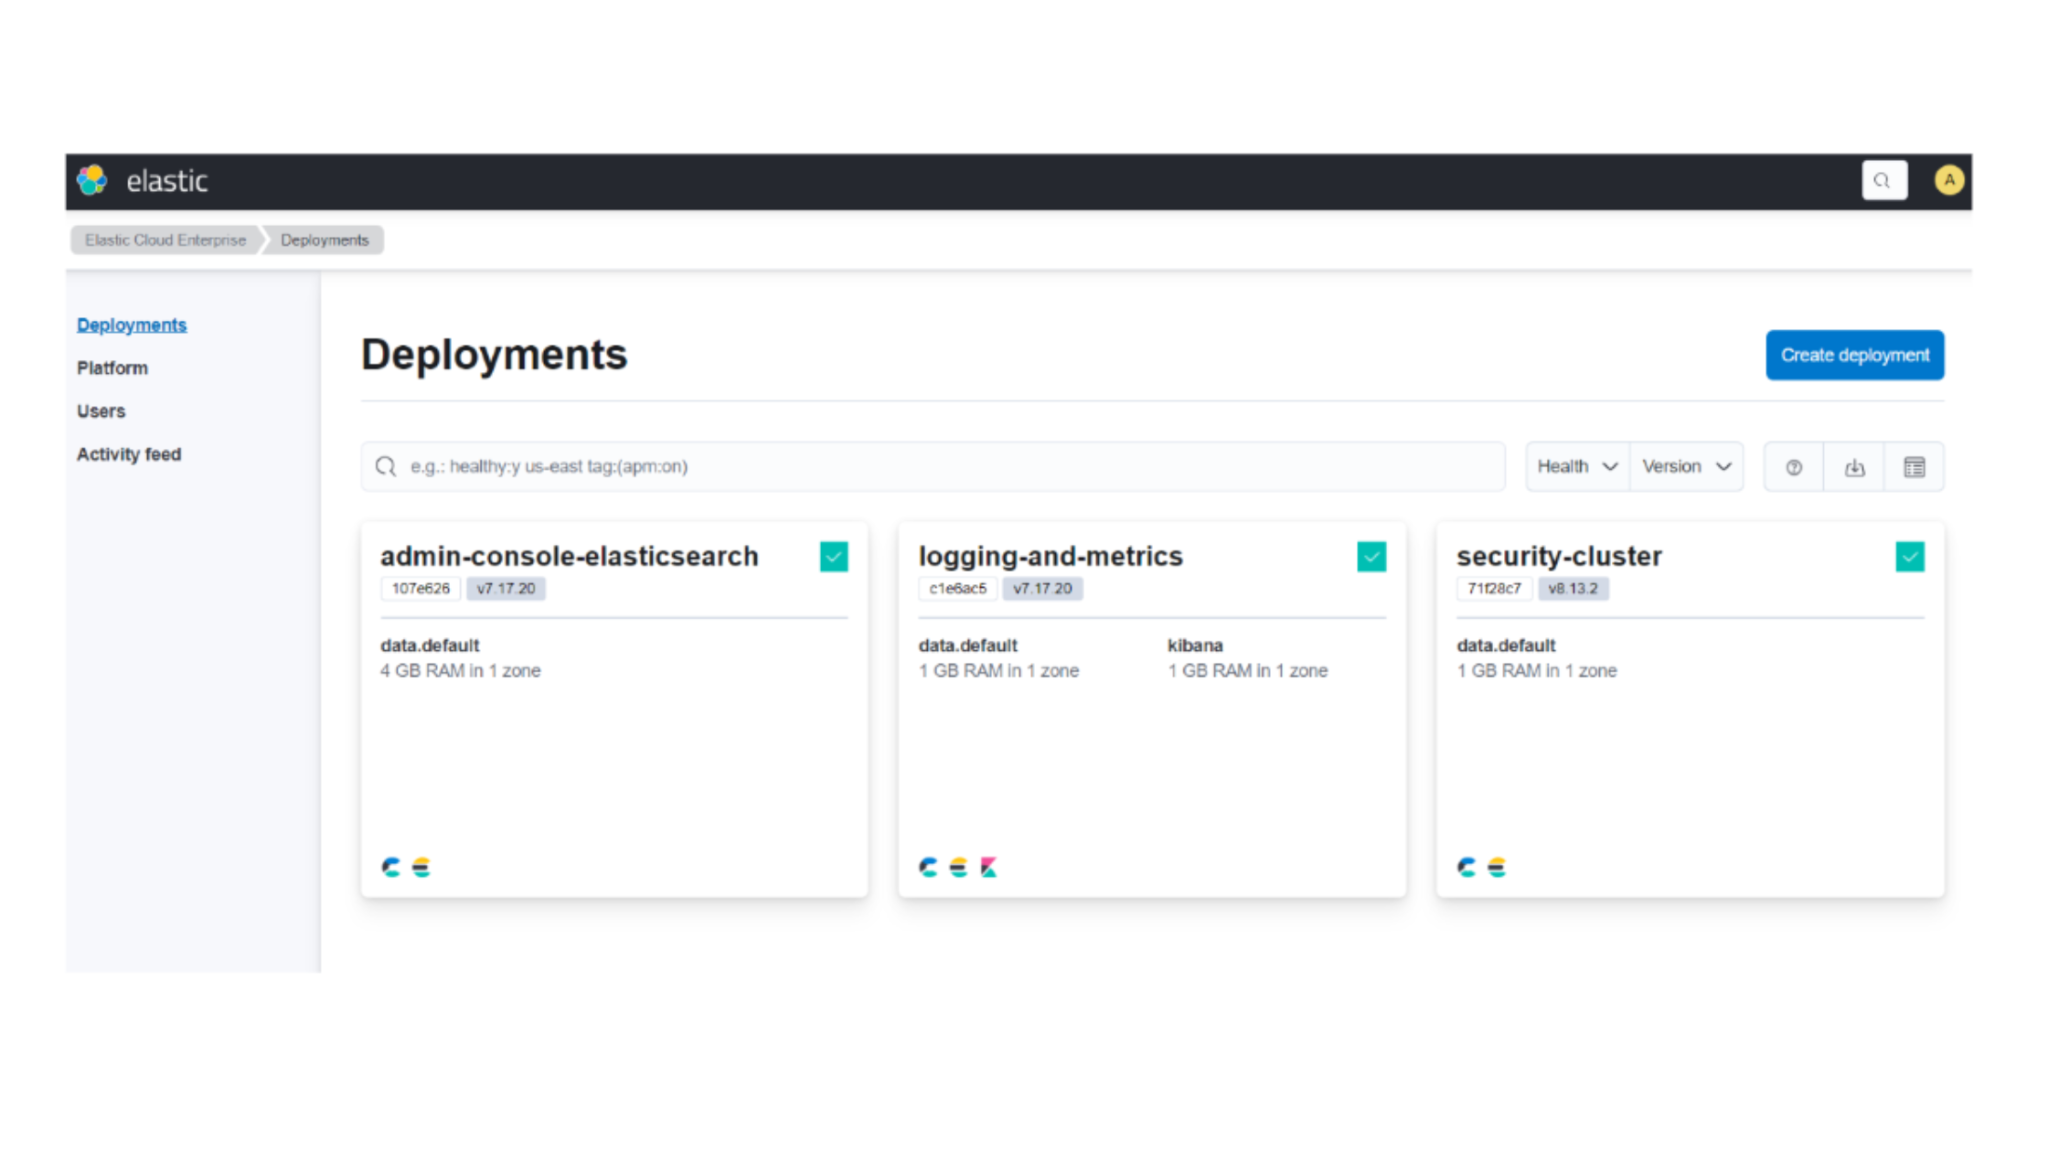2048x1152 pixels.
Task: Switch to table view icon
Action: point(1914,467)
